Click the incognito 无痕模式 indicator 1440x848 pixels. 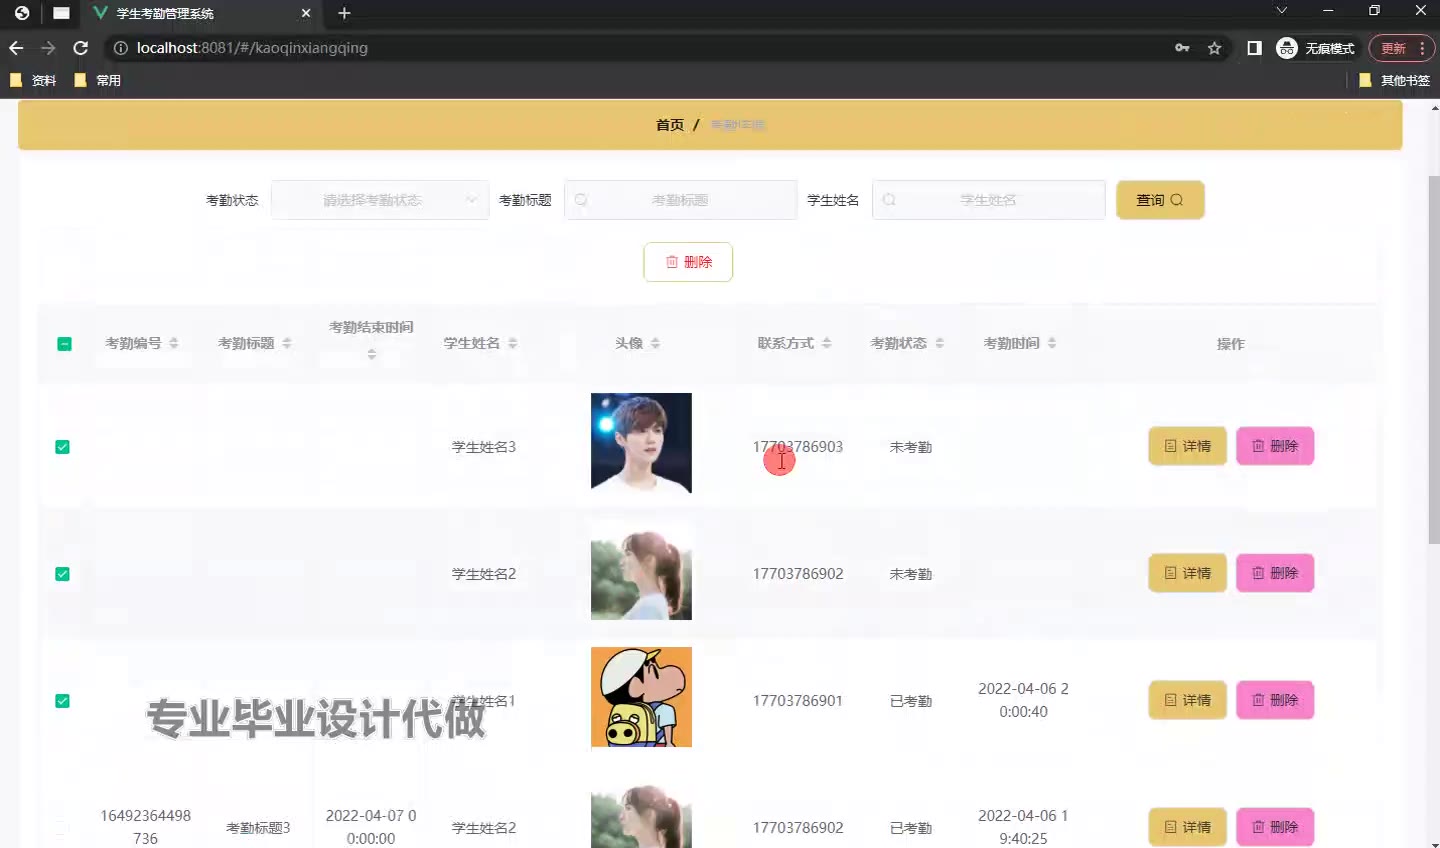tap(1316, 48)
